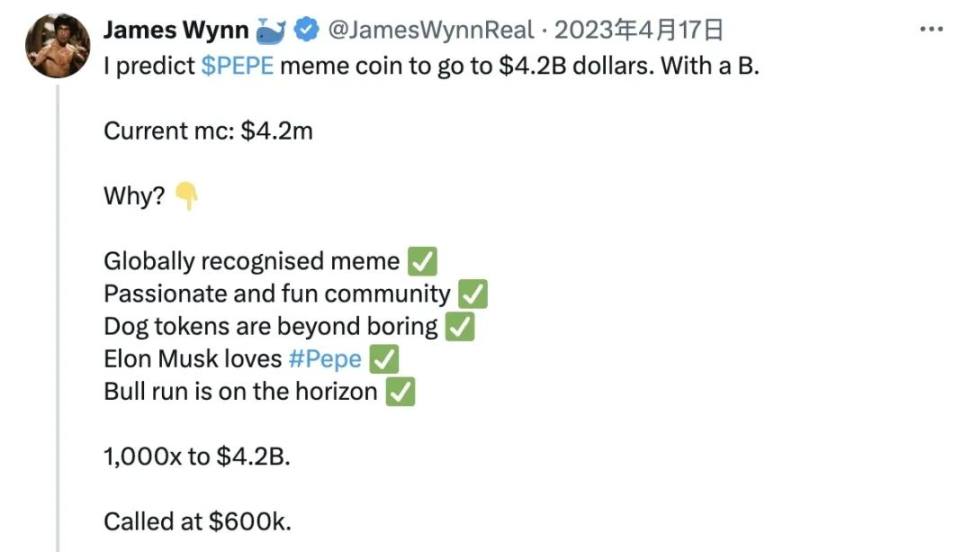Click the James Wynn display name
The height and width of the screenshot is (552, 972).
[176, 30]
